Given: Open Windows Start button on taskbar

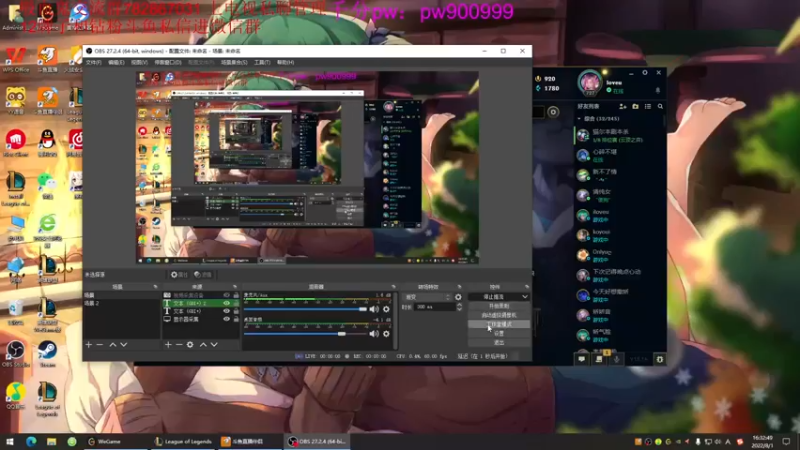Looking at the screenshot, I should click(x=10, y=441).
